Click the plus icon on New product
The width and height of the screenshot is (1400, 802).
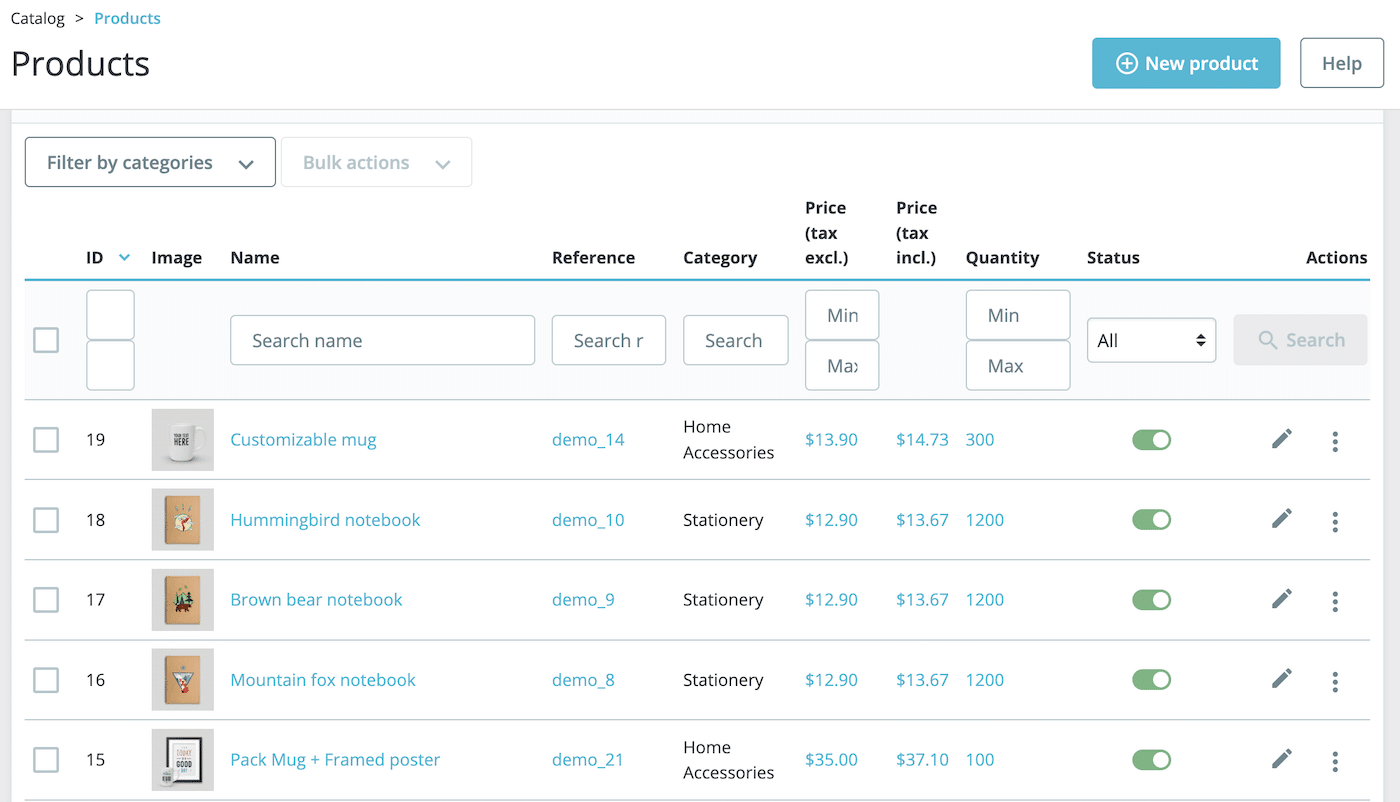pyautogui.click(x=1127, y=62)
